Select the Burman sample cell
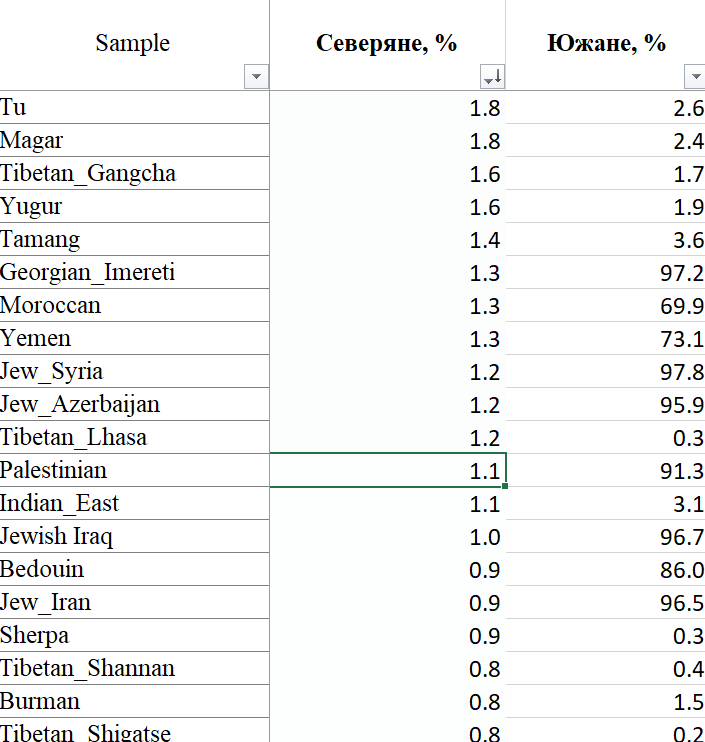This screenshot has width=705, height=742. [x=134, y=701]
